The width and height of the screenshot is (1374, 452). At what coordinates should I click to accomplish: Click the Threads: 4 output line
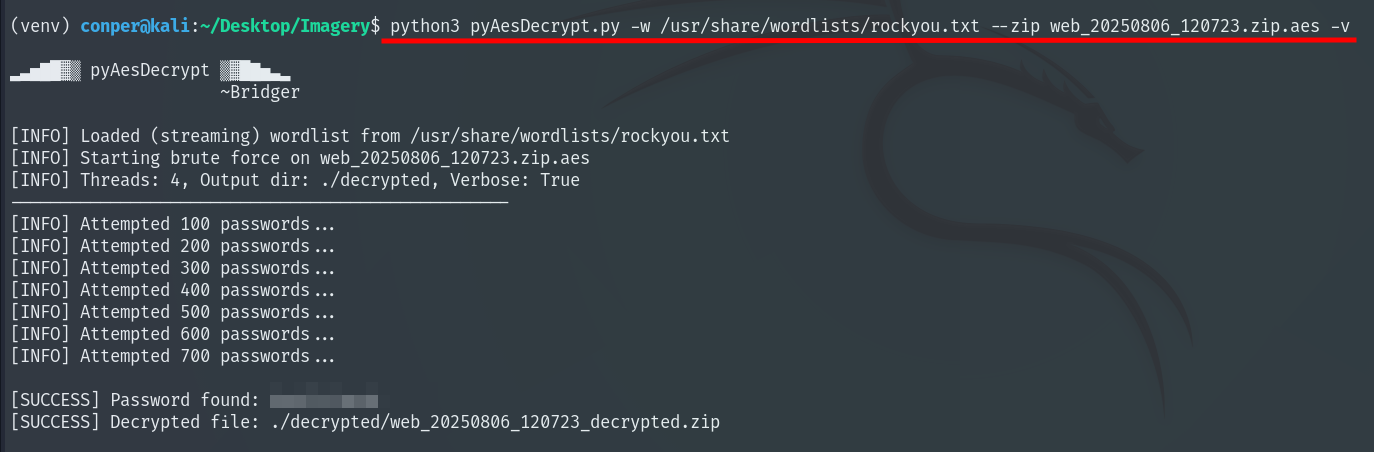[295, 180]
